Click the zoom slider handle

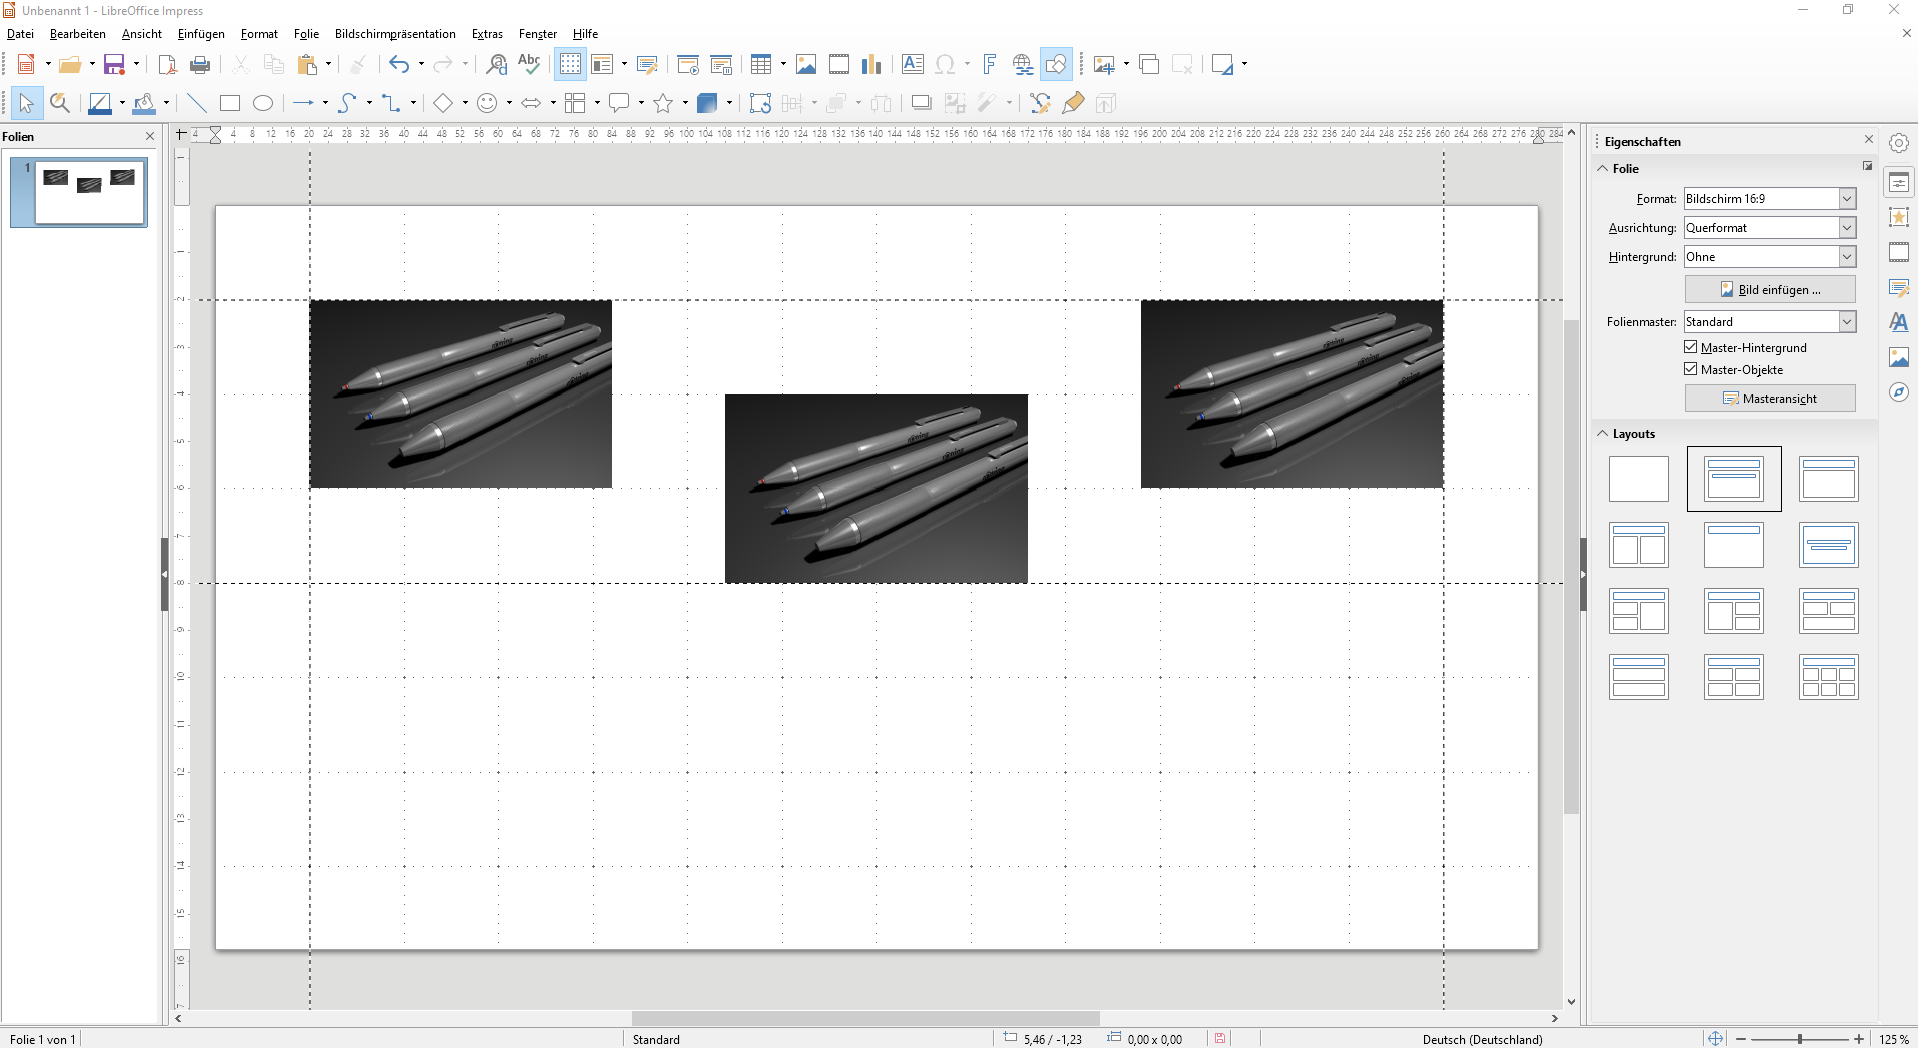click(1800, 1039)
